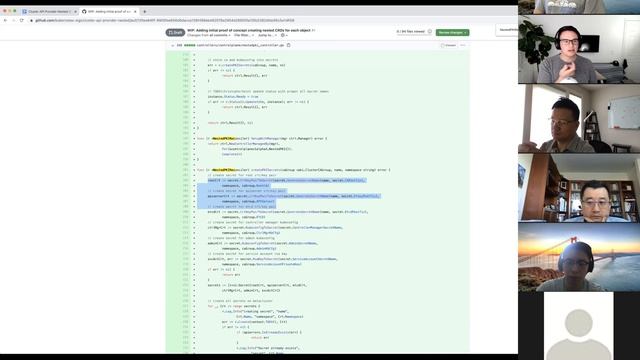Open a new browser tab
This screenshot has width=640, height=360.
144,11
